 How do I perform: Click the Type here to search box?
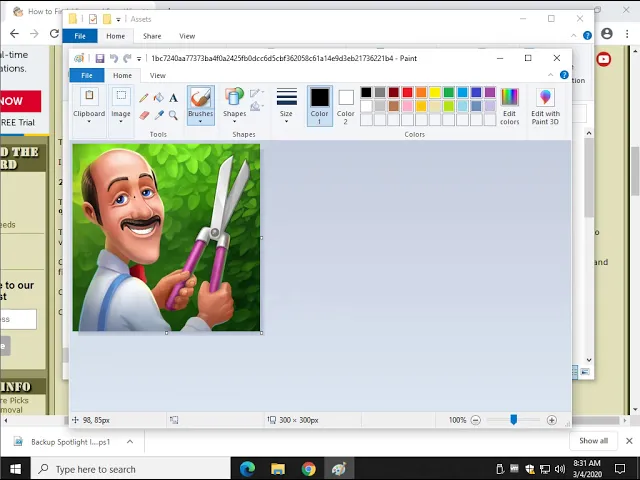click(131, 469)
